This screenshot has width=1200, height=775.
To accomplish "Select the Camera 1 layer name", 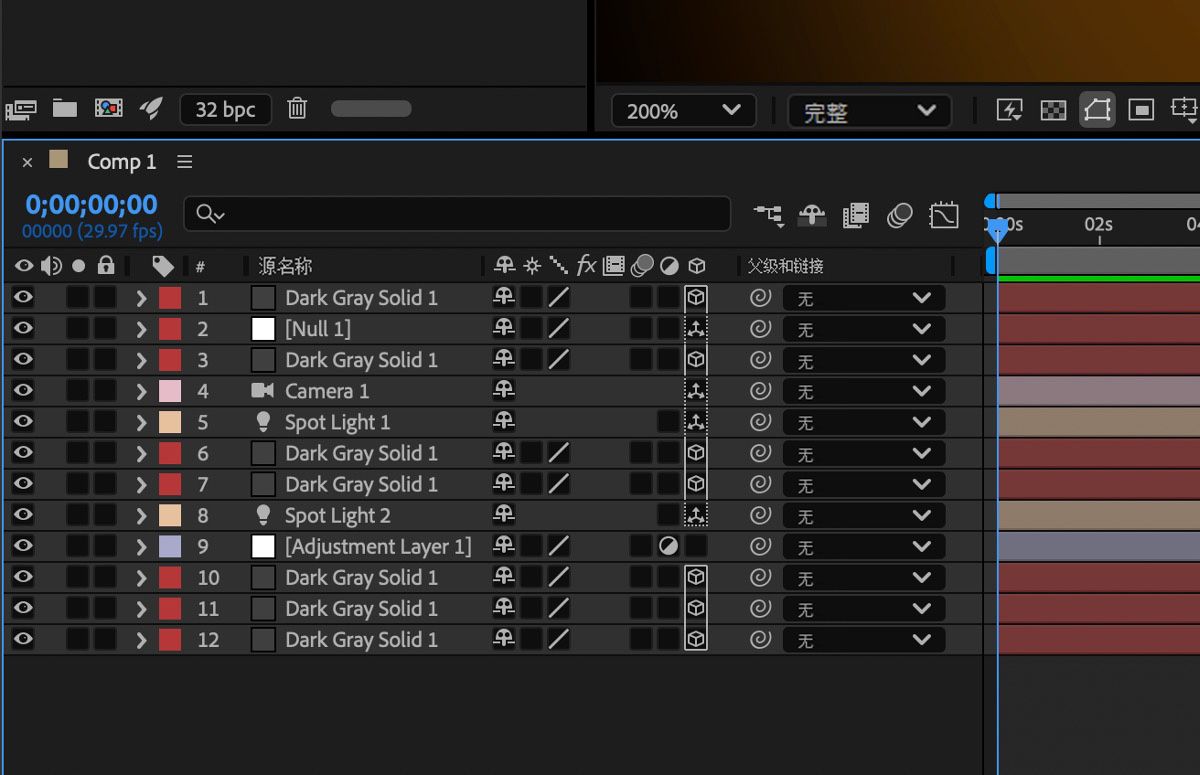I will click(x=327, y=391).
